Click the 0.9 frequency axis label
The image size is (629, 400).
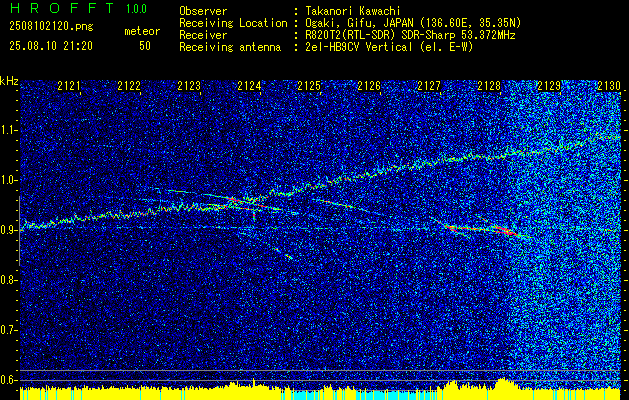[8, 230]
